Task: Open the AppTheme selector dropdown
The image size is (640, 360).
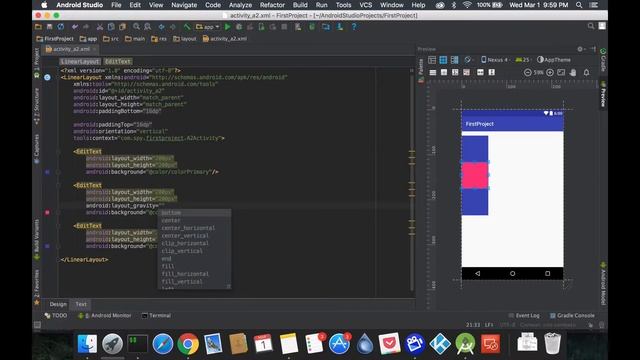Action: [x=554, y=60]
